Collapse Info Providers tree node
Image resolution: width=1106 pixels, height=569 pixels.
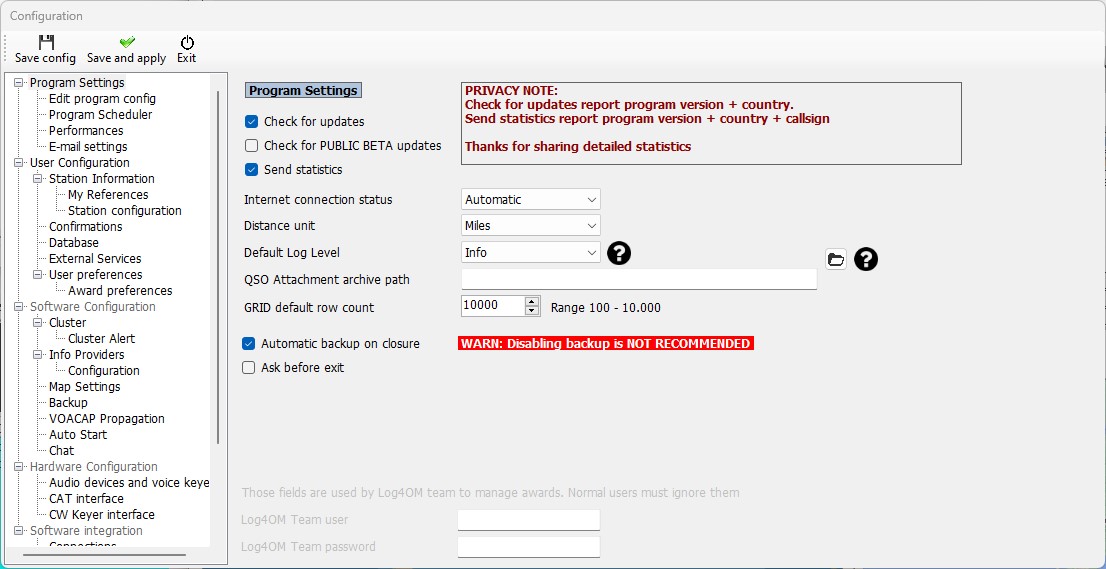click(38, 355)
